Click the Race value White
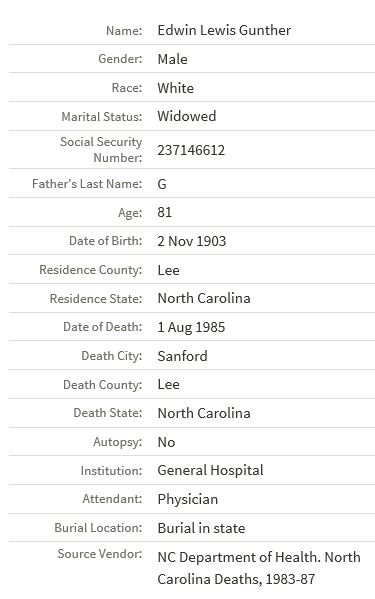Image resolution: width=375 pixels, height=599 pixels. pos(176,88)
